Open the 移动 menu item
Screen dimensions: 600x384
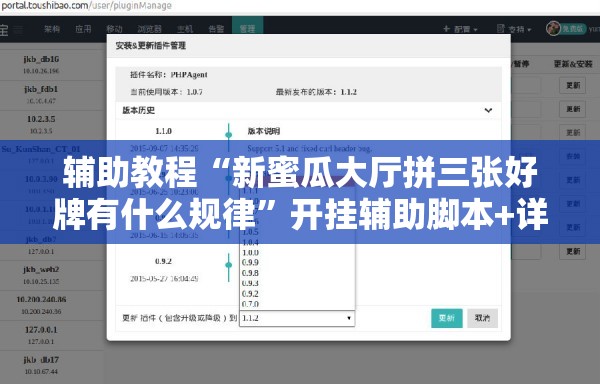[x=114, y=29]
